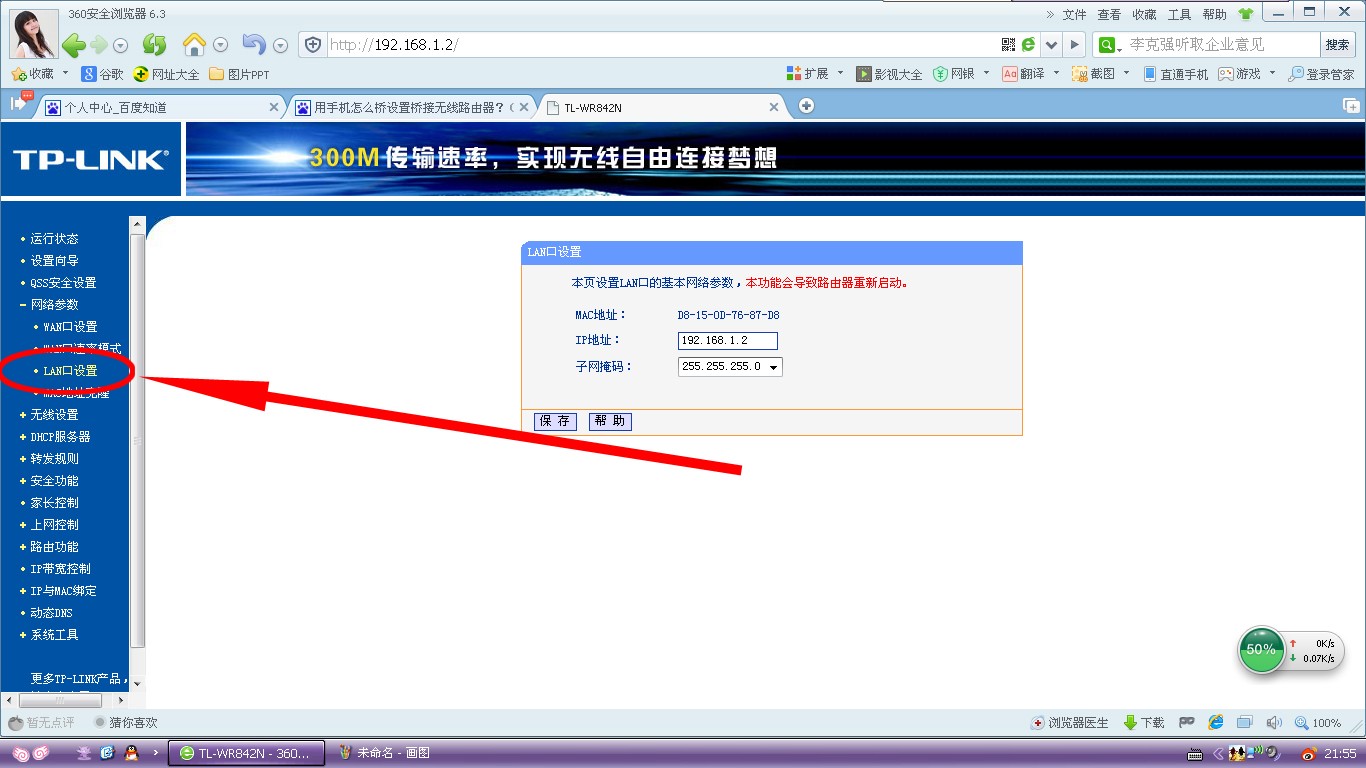Image resolution: width=1366 pixels, height=768 pixels.
Task: Open 未命名 - 画图 in the taskbar
Action: click(x=385, y=753)
